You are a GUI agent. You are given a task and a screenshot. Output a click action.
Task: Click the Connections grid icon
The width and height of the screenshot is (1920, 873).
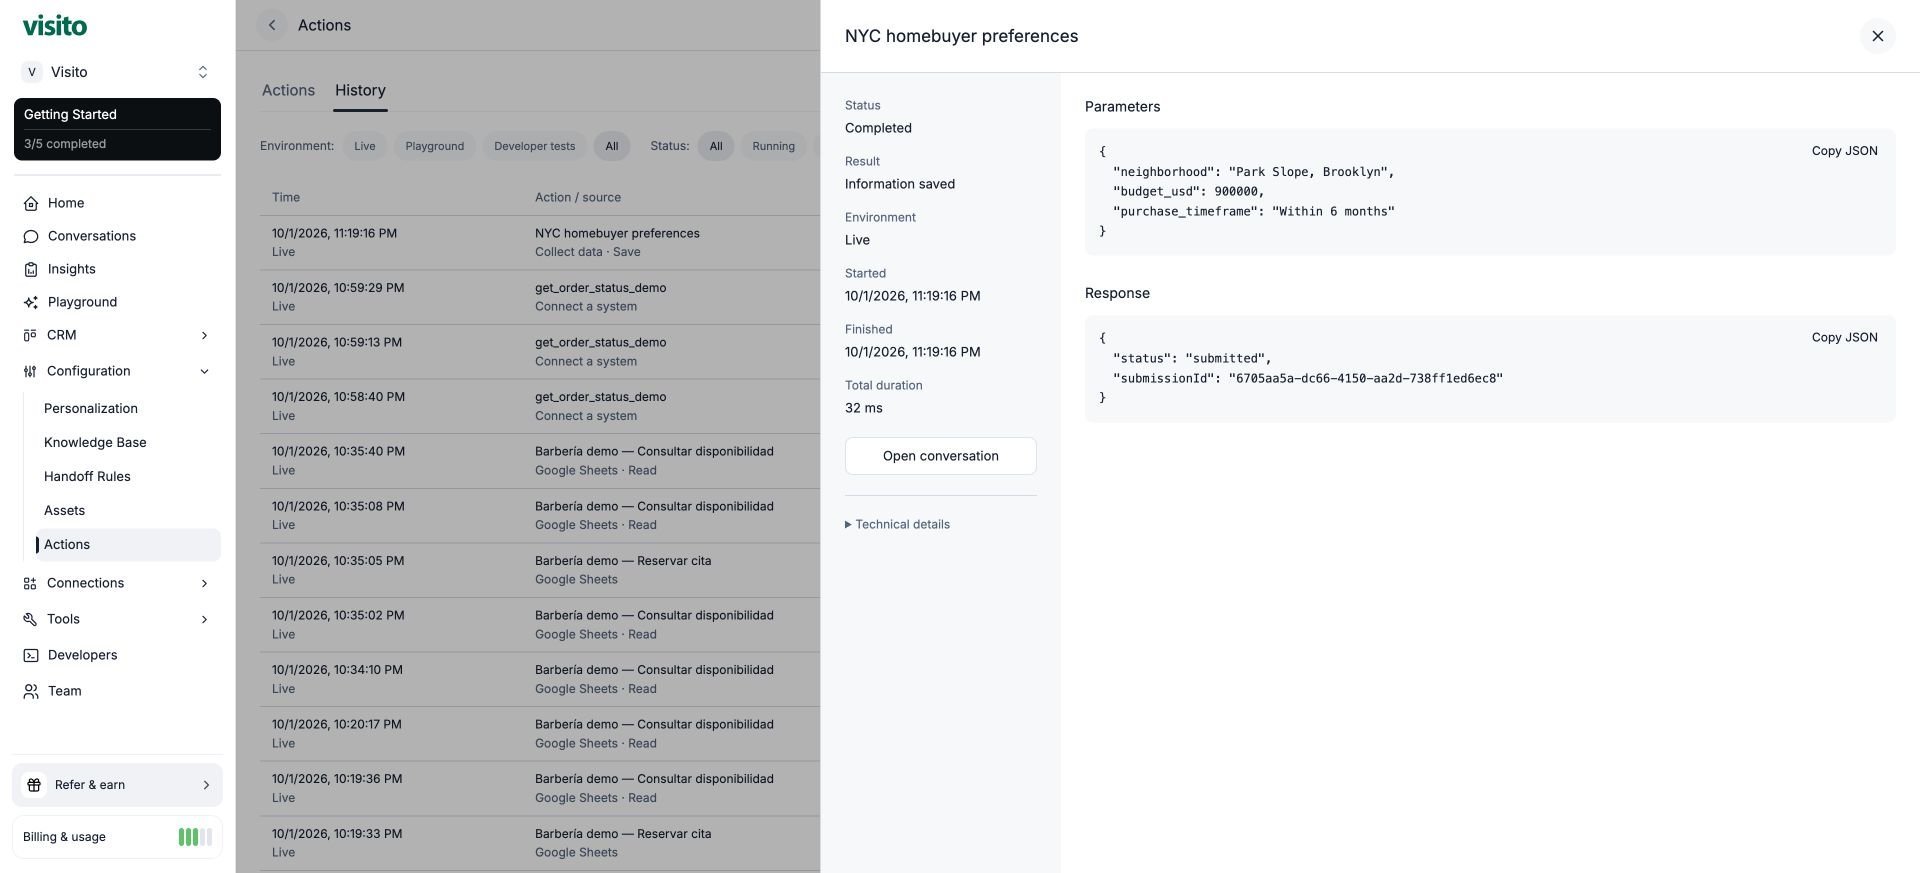30,583
